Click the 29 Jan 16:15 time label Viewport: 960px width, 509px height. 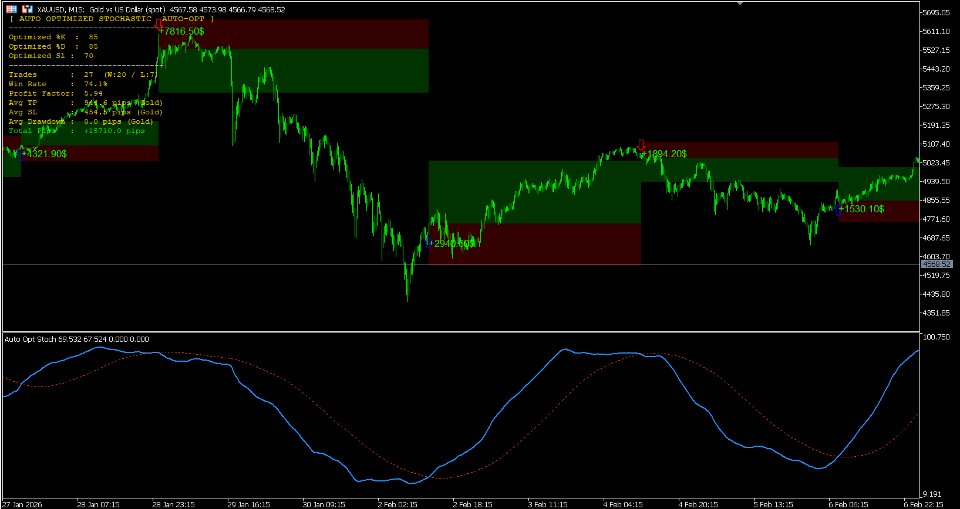click(x=248, y=504)
